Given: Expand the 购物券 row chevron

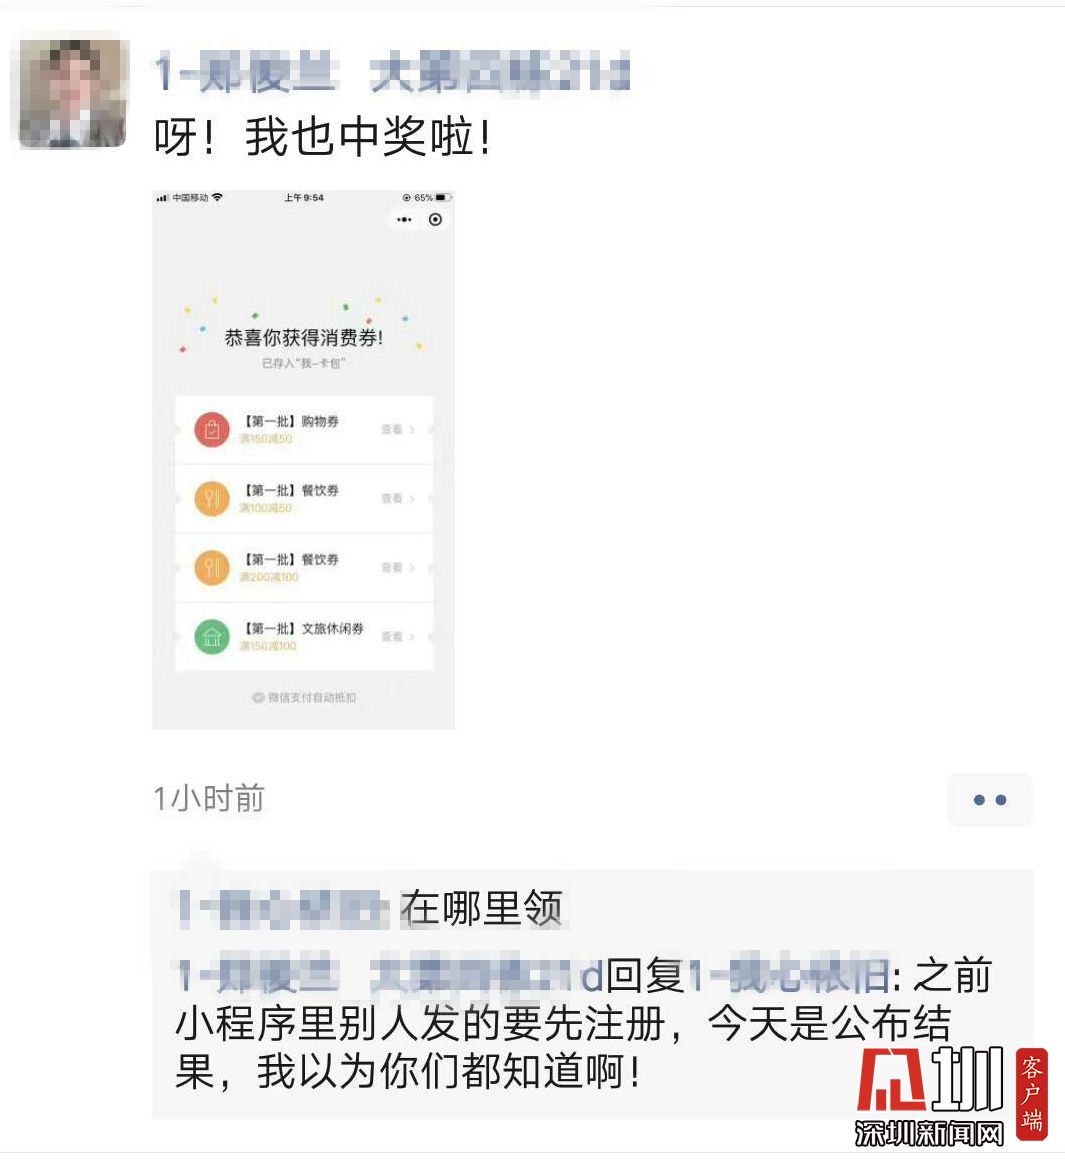Looking at the screenshot, I should coord(412,429).
